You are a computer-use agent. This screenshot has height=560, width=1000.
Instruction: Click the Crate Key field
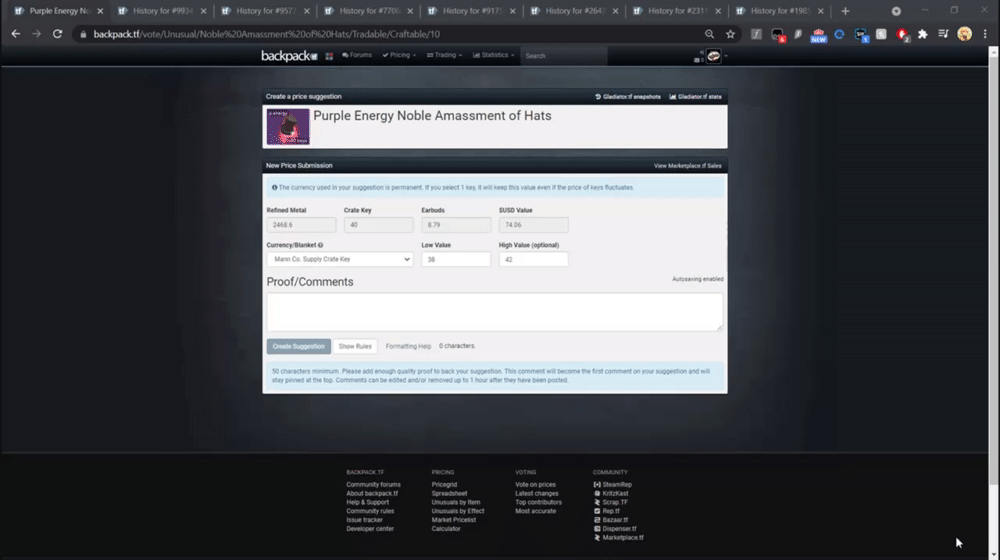[378, 225]
